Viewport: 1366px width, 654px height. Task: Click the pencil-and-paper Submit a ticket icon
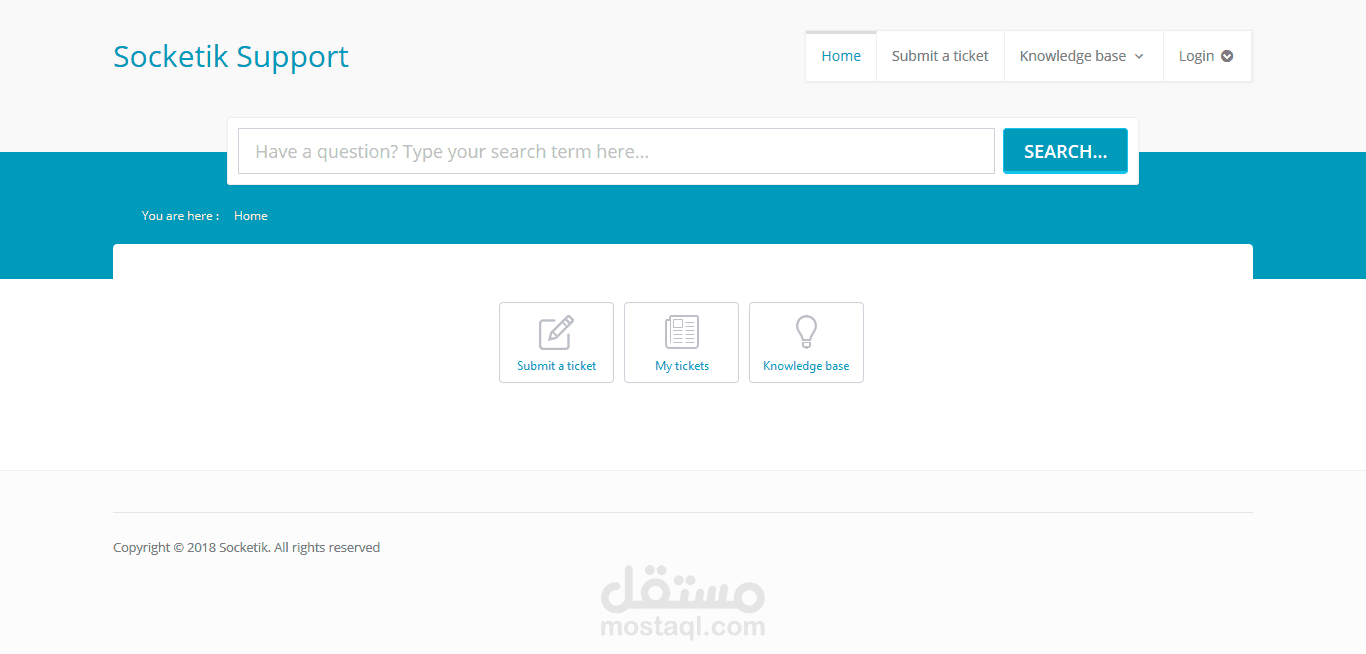point(556,332)
